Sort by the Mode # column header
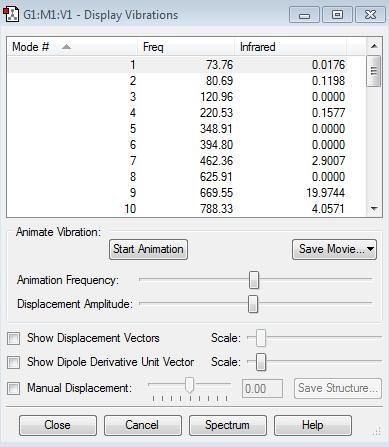Image resolution: width=389 pixels, height=447 pixels. [x=72, y=47]
